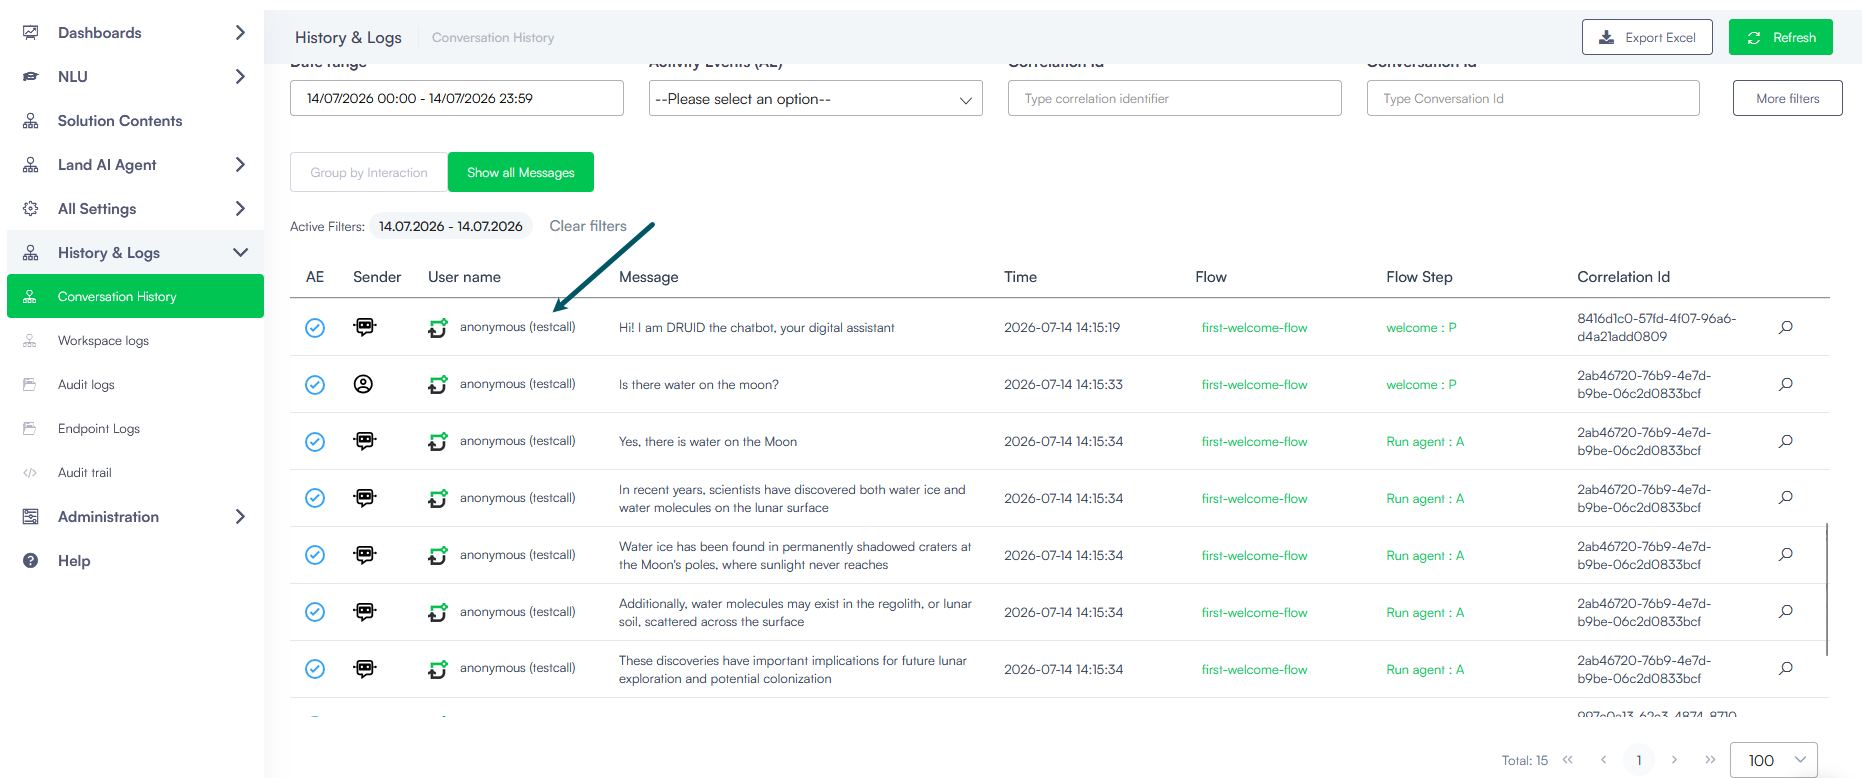The height and width of the screenshot is (778, 1862).
Task: Open first-welcome-flow link in 'Hi! I am DRUID' row
Action: (1254, 328)
